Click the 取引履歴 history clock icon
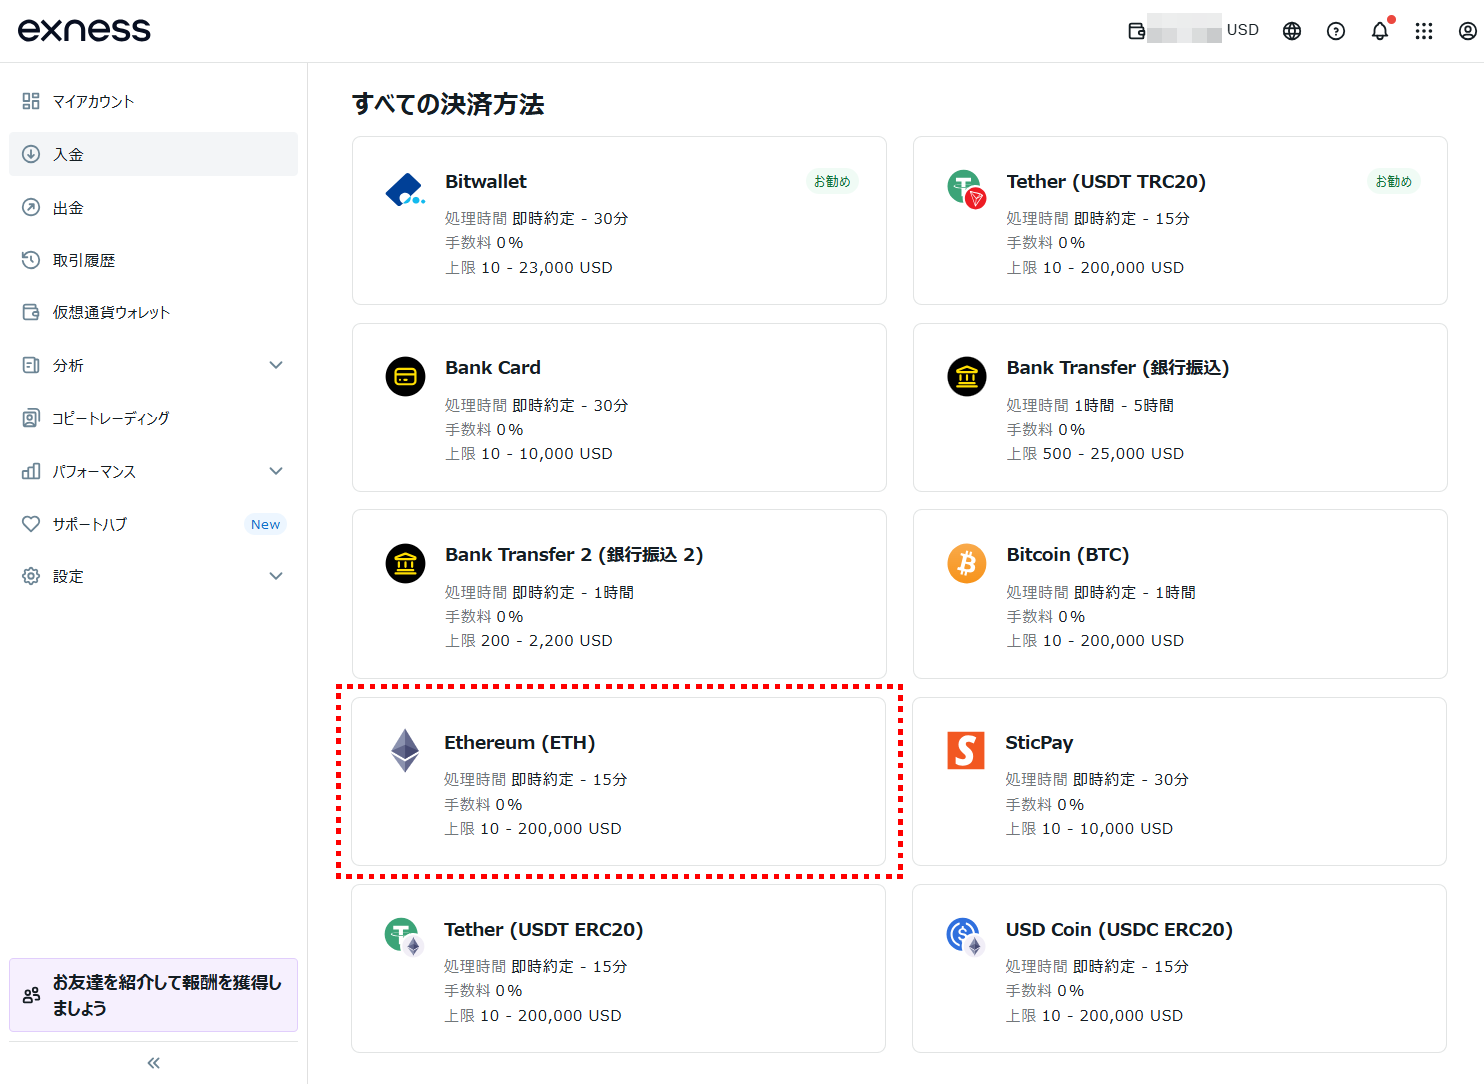The image size is (1484, 1084). [x=31, y=260]
